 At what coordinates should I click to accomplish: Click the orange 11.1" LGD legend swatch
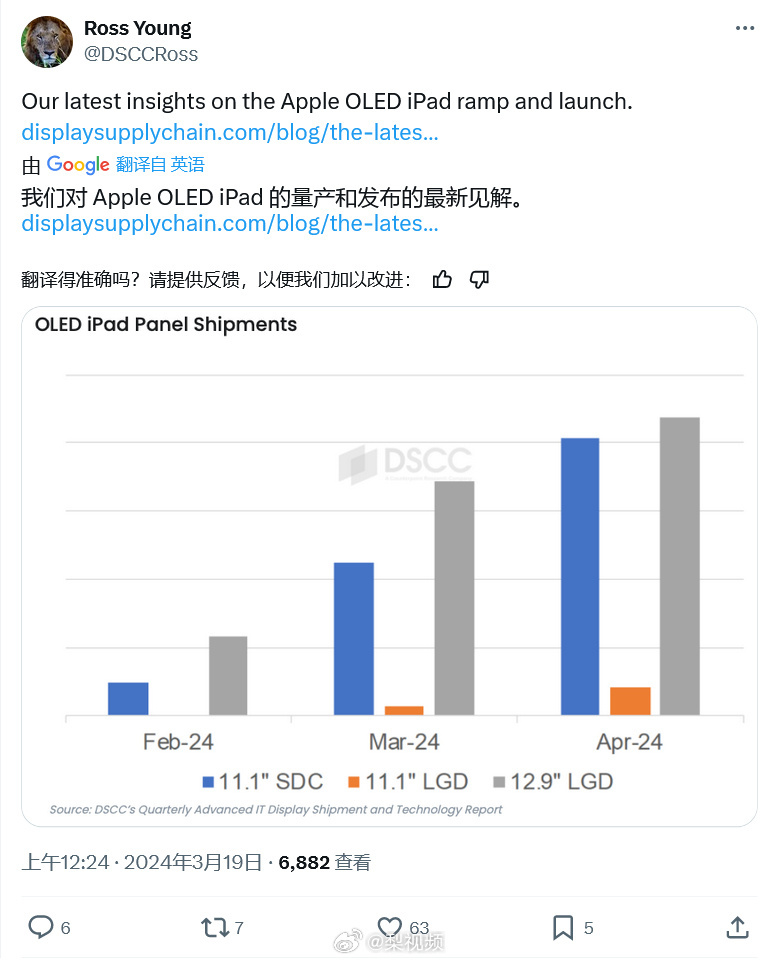pyautogui.click(x=354, y=782)
